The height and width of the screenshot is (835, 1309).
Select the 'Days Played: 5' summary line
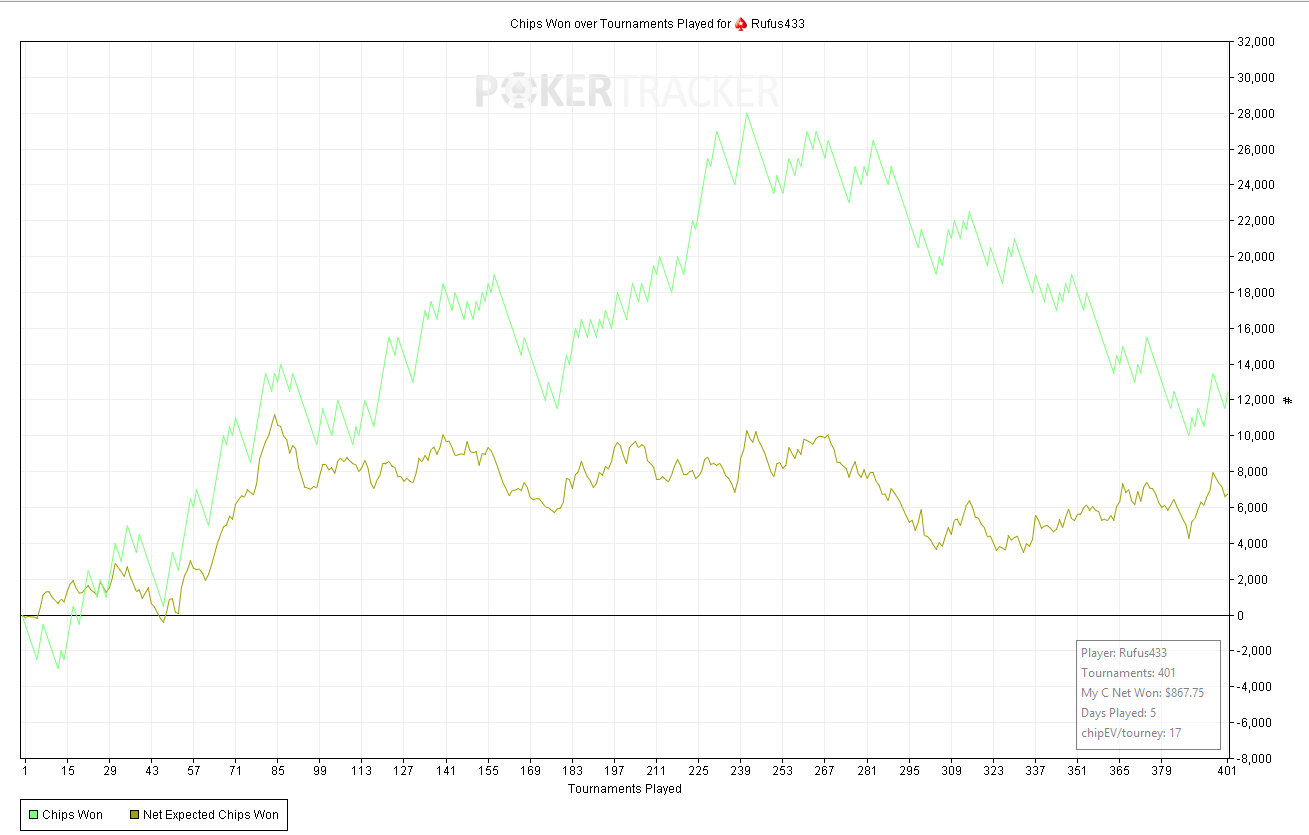coord(1117,713)
